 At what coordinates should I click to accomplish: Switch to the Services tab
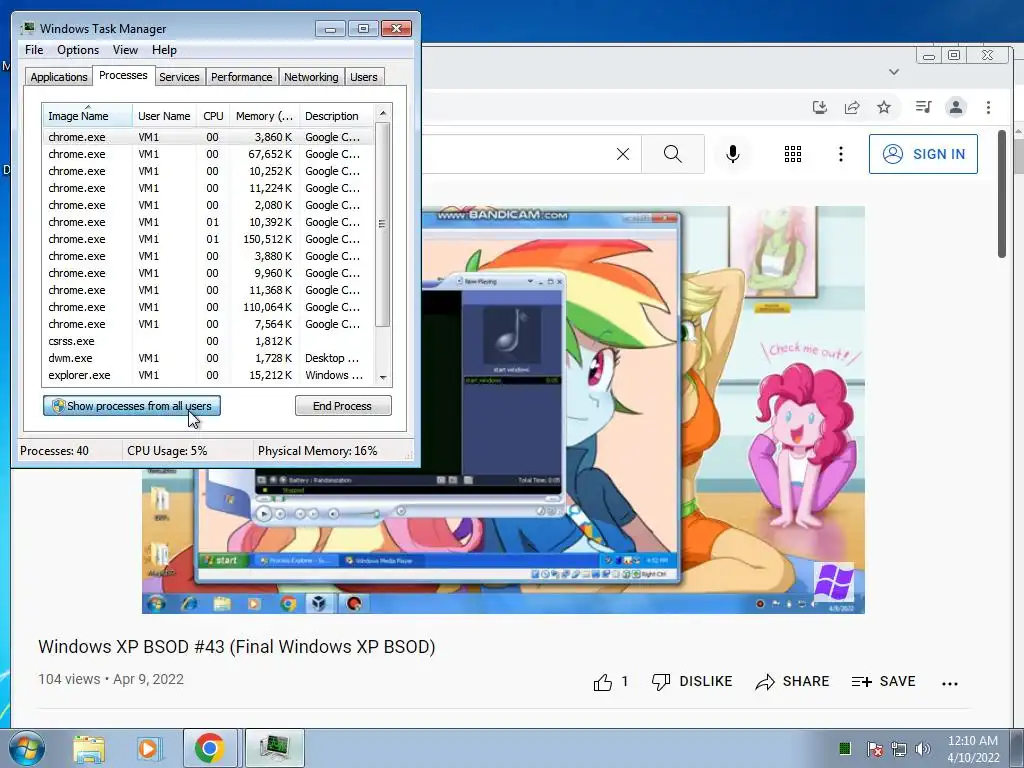179,77
